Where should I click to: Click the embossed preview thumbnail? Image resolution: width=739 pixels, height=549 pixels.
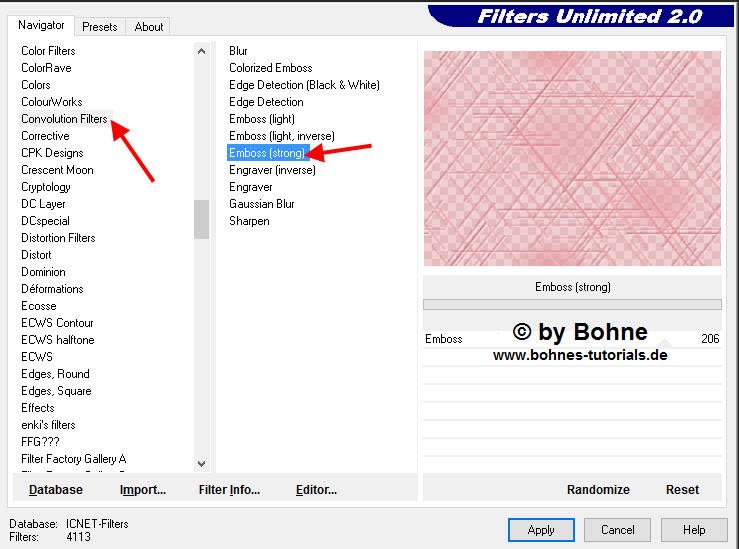tap(572, 158)
